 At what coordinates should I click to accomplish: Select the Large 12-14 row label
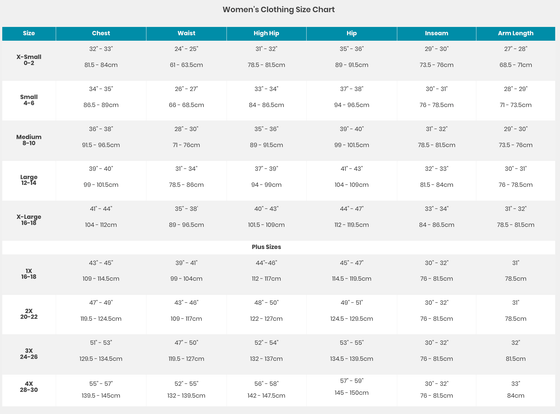coord(29,180)
